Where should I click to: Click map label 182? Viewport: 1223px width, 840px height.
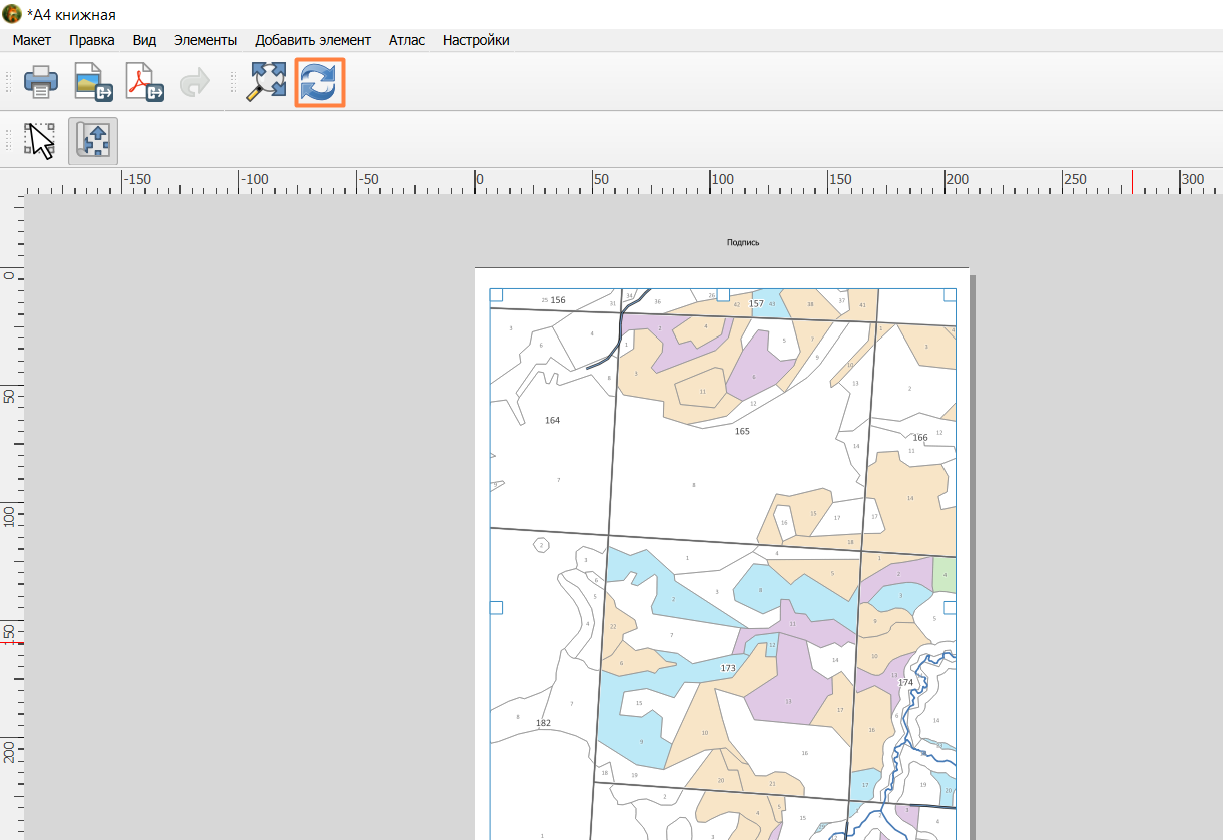click(543, 723)
